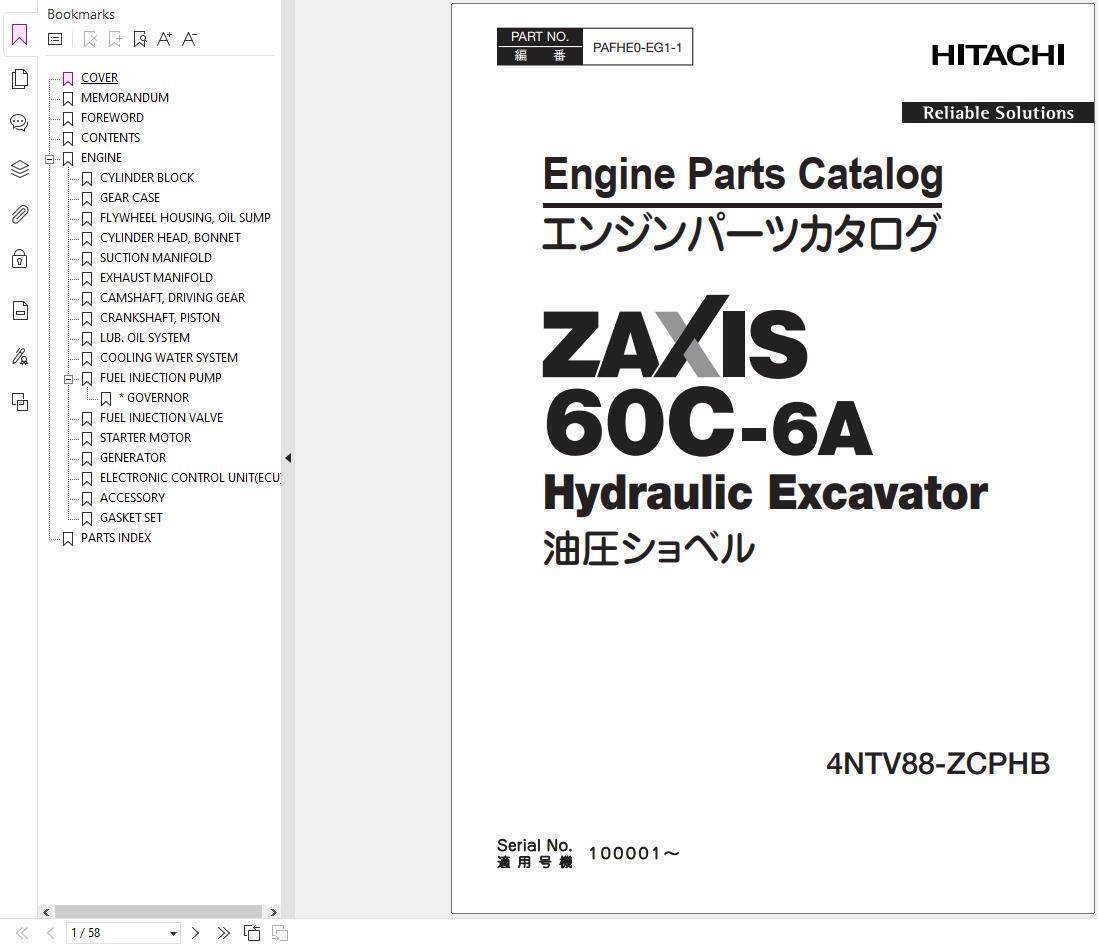Increase bookmark text size with A+ icon
The height and width of the screenshot is (946, 1098).
164,38
